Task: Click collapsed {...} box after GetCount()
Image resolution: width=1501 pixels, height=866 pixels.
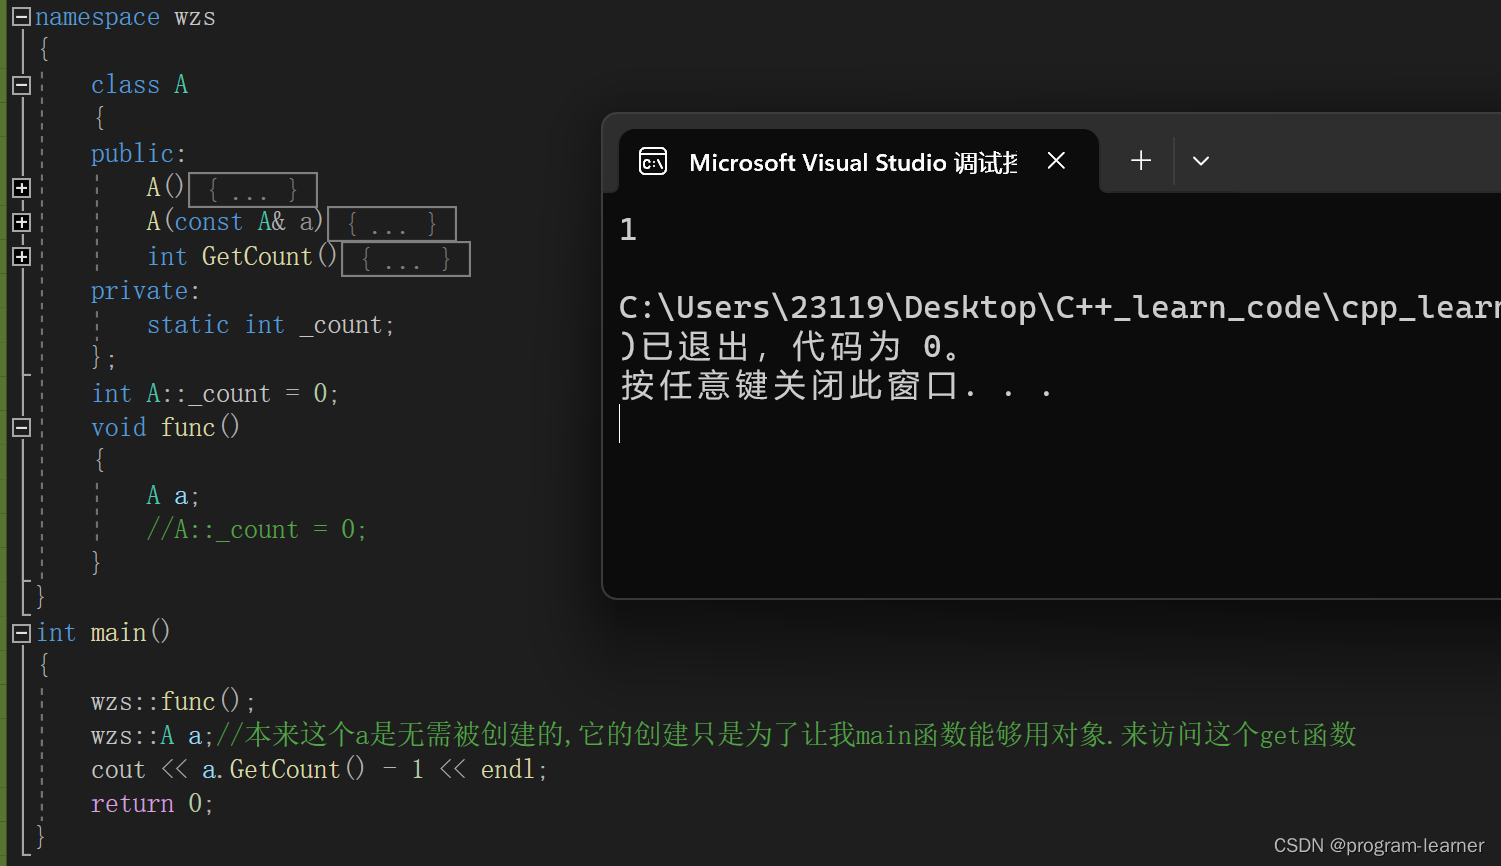Action: (406, 259)
